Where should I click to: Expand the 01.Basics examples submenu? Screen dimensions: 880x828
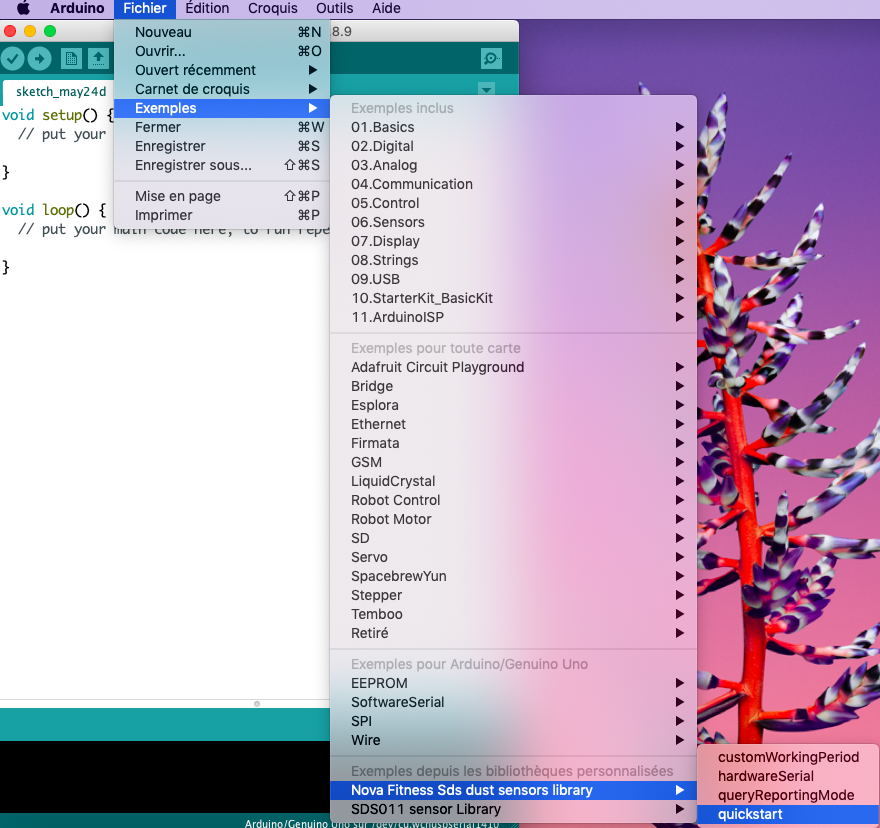tap(514, 127)
